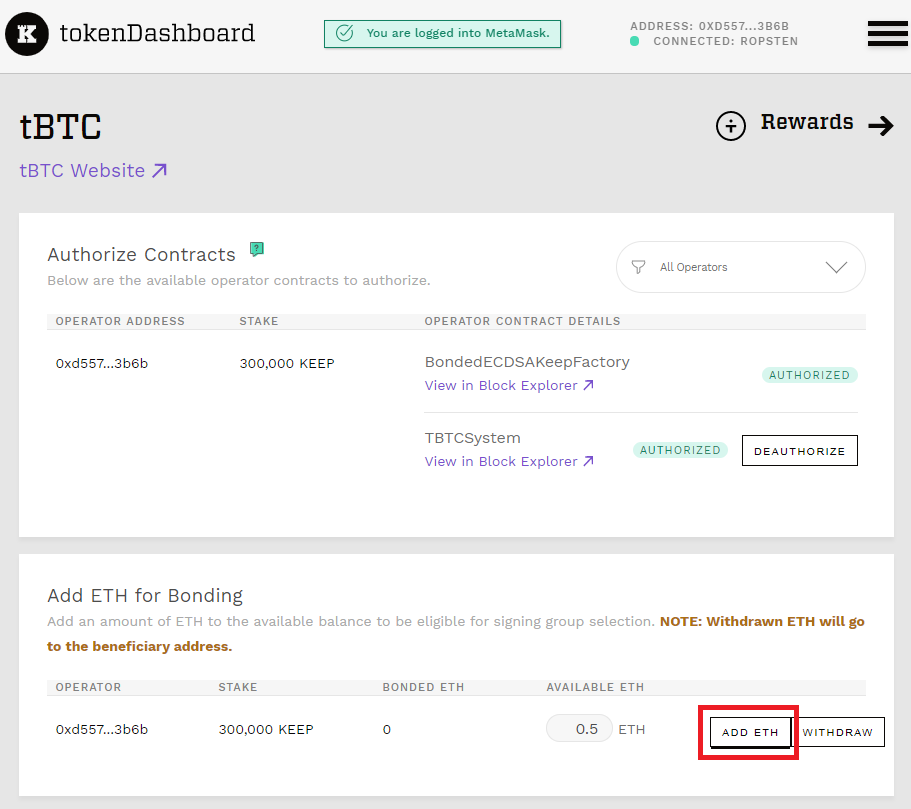The image size is (911, 809).
Task: Click the MetaMask logged-in checkmark icon
Action: [345, 33]
